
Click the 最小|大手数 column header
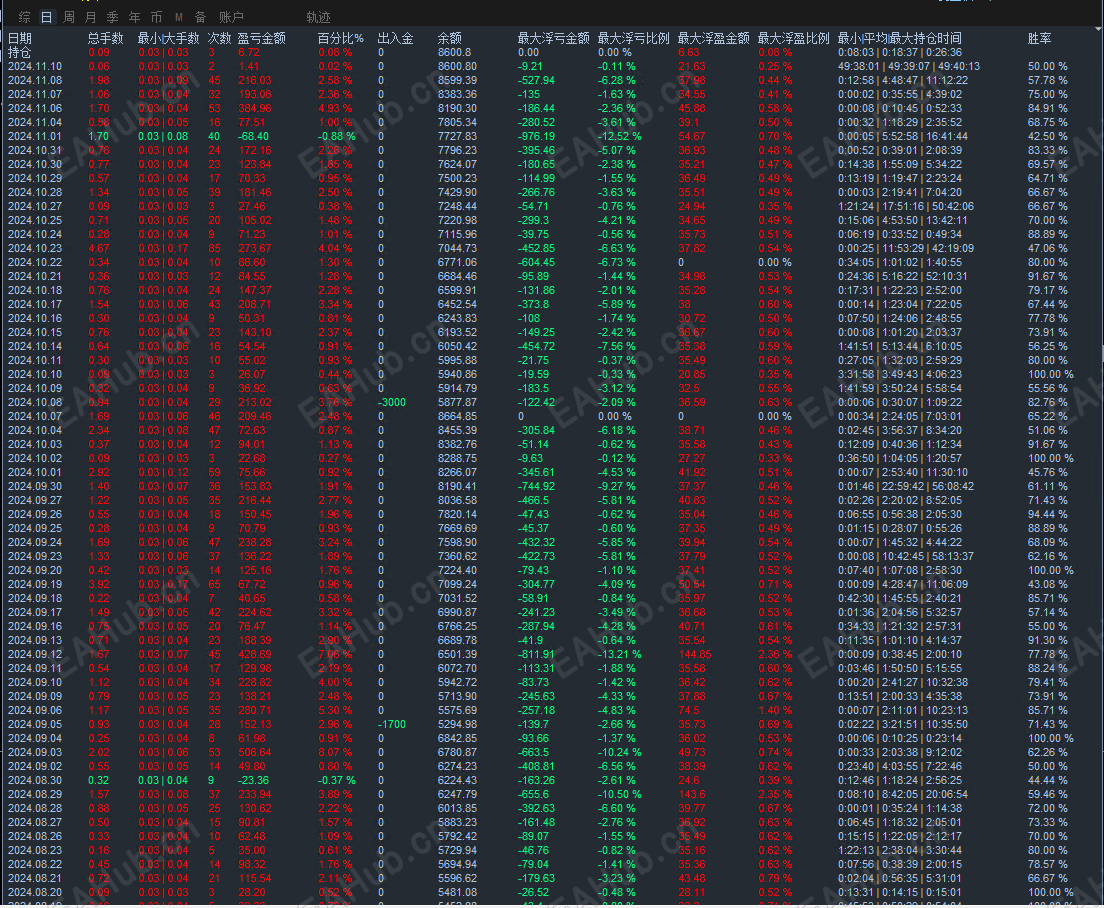tap(168, 38)
